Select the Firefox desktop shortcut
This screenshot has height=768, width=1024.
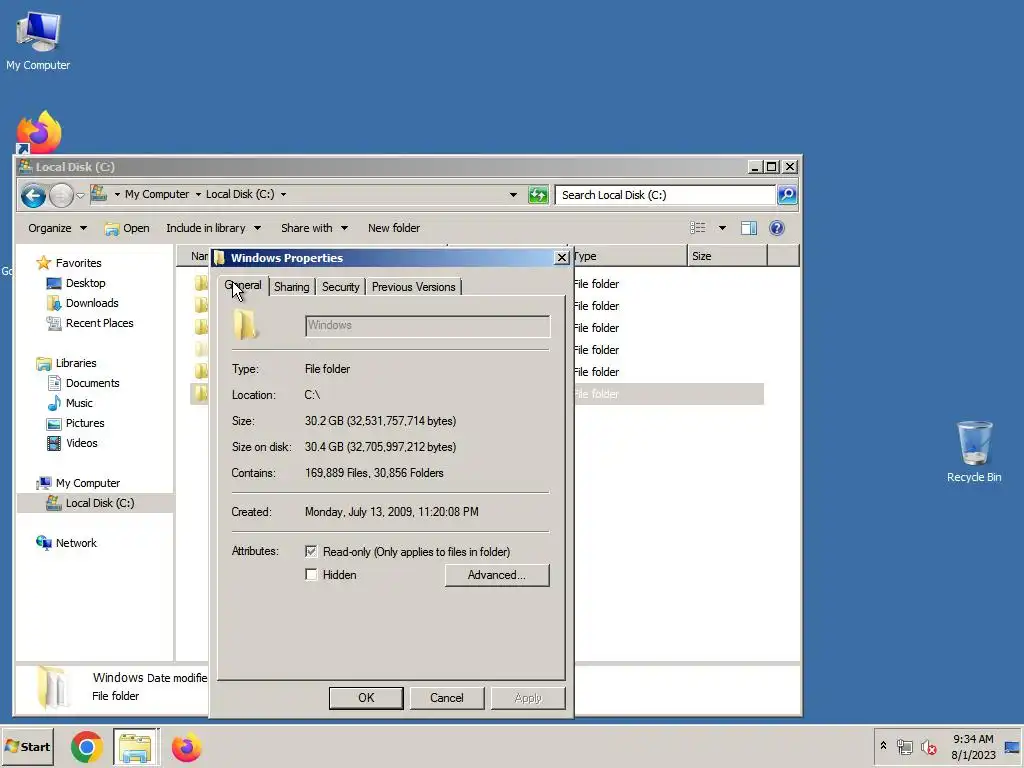[39, 133]
